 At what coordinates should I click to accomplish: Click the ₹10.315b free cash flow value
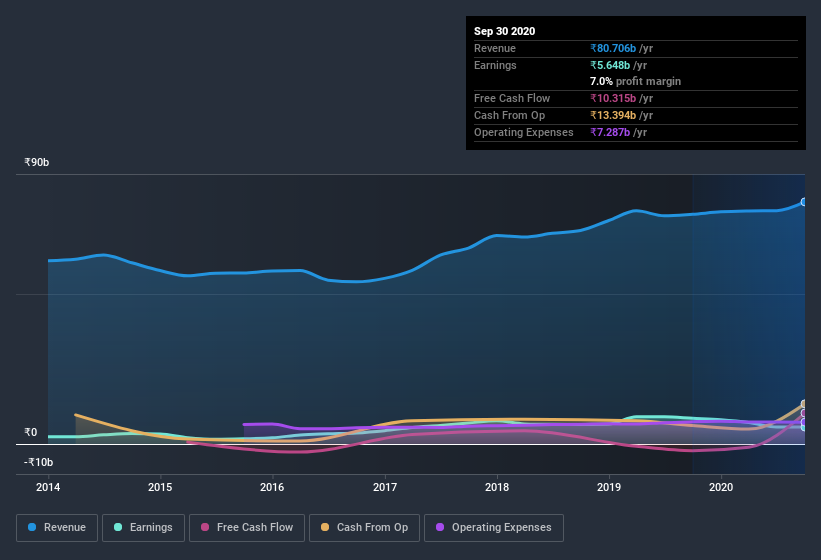coord(613,98)
